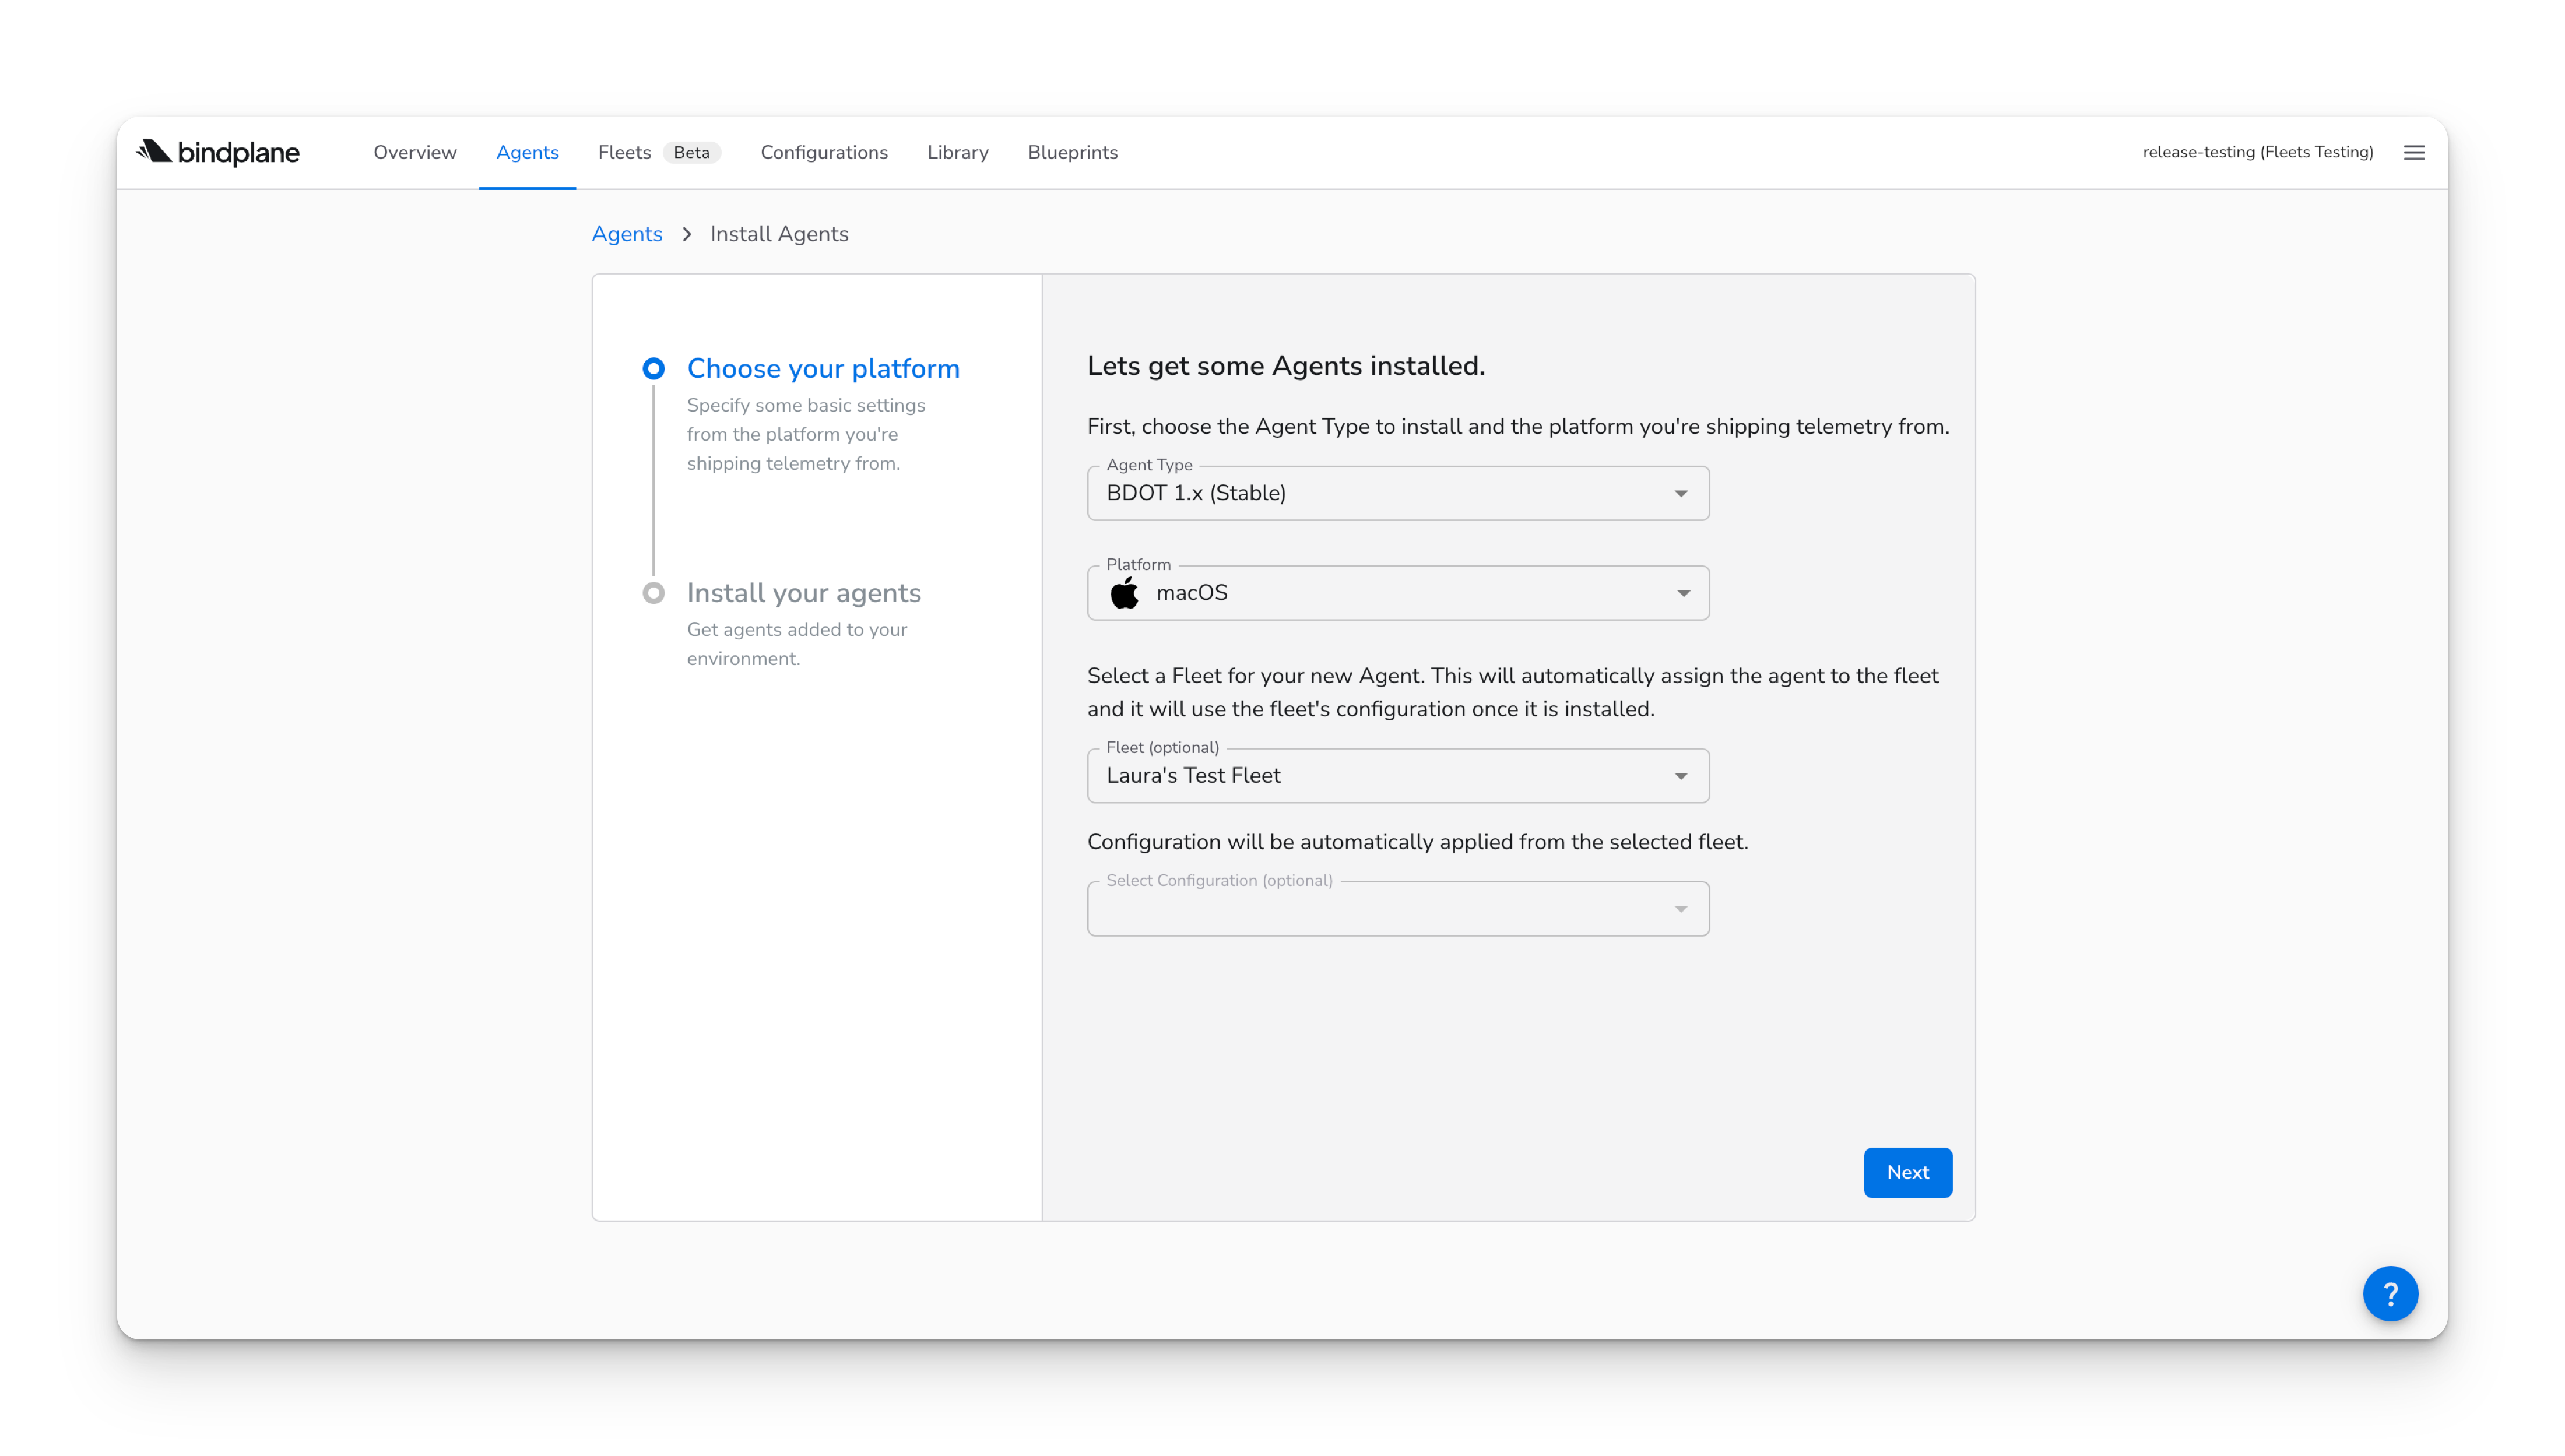Click the breadcrumb chevron separator

[x=687, y=234]
